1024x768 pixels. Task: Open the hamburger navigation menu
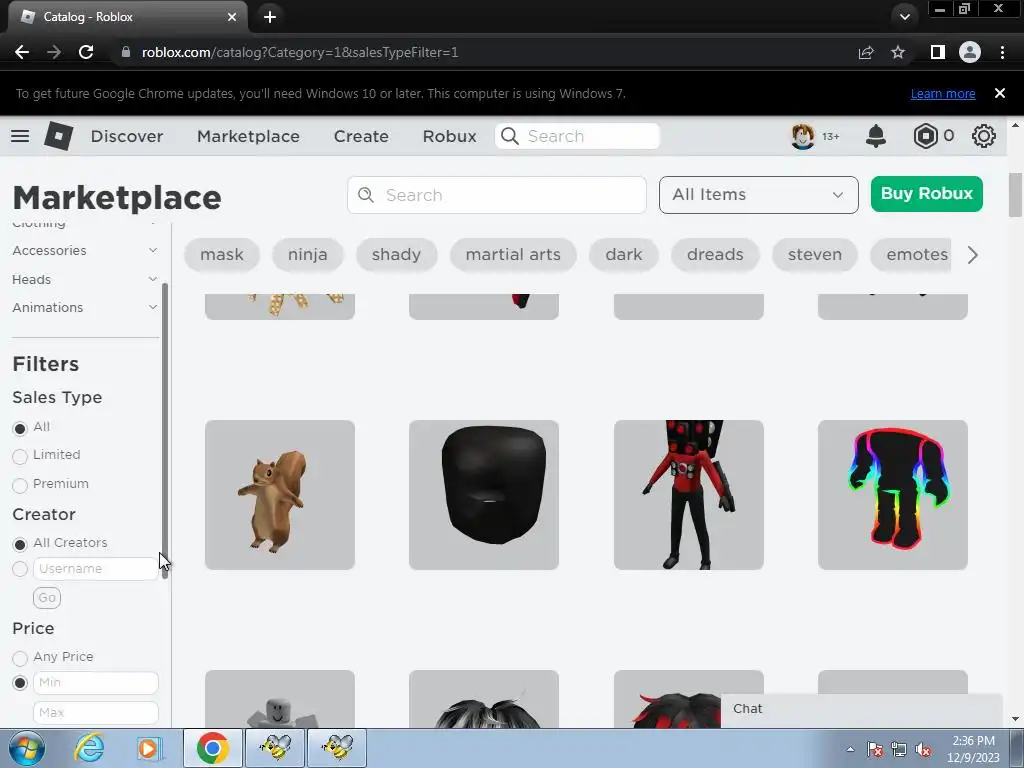pos(20,136)
